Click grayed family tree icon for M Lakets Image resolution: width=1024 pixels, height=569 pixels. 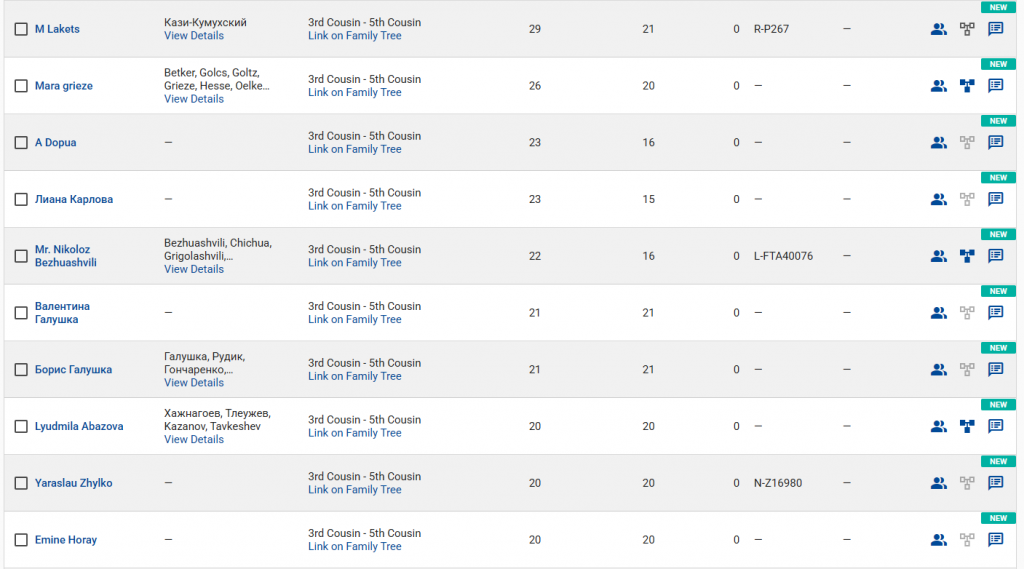pos(967,29)
